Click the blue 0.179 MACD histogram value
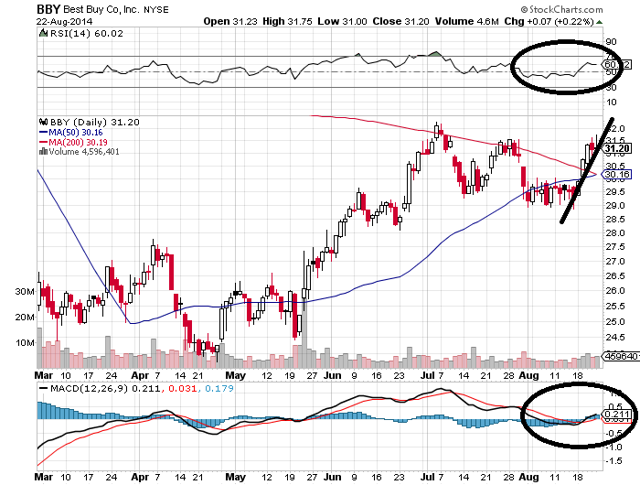Screen dimensions: 640x485 tap(219, 388)
